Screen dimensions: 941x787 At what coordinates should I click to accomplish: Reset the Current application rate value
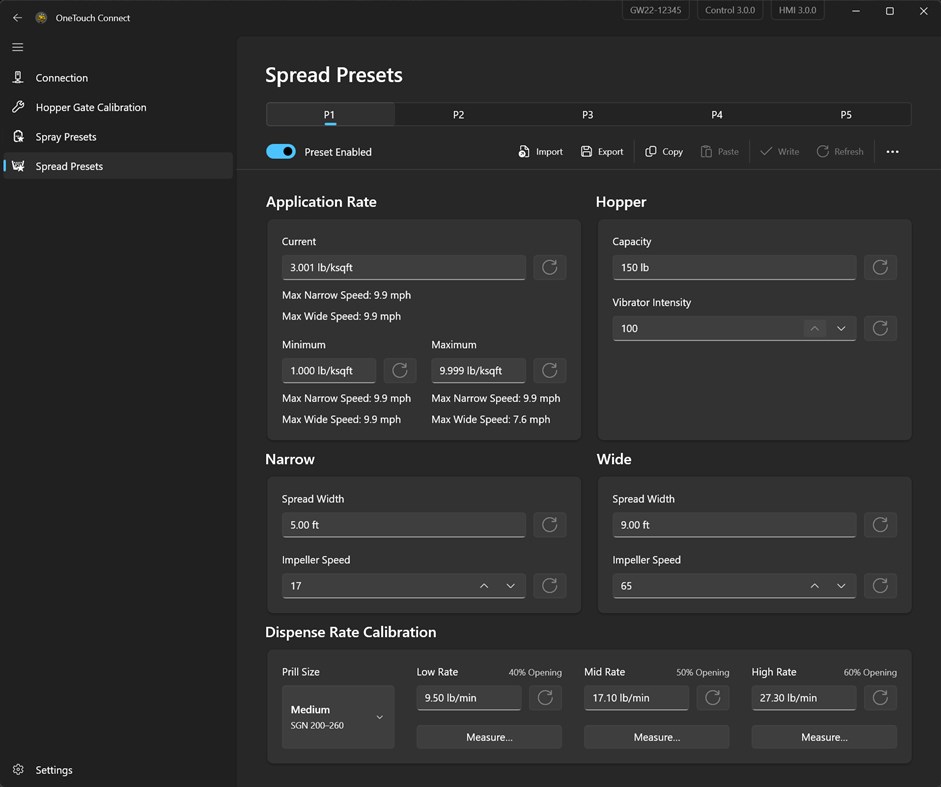[549, 267]
